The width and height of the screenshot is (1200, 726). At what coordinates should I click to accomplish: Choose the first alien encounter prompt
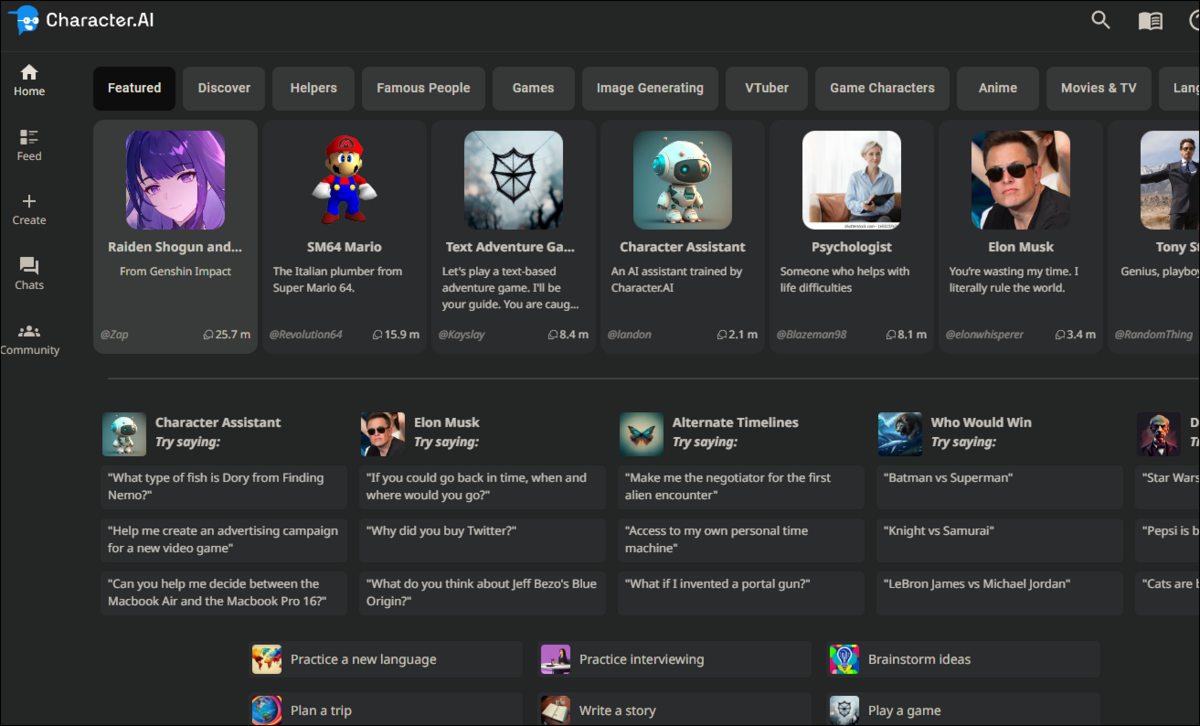pyautogui.click(x=741, y=487)
